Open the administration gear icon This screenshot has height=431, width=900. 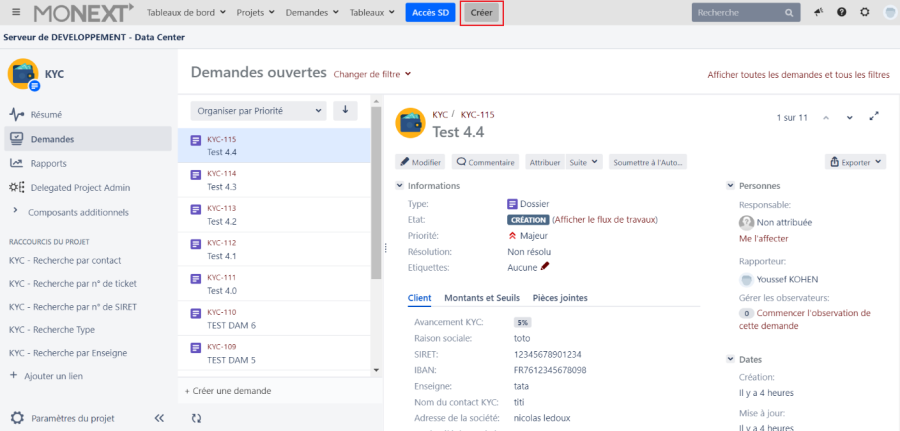[x=866, y=13]
